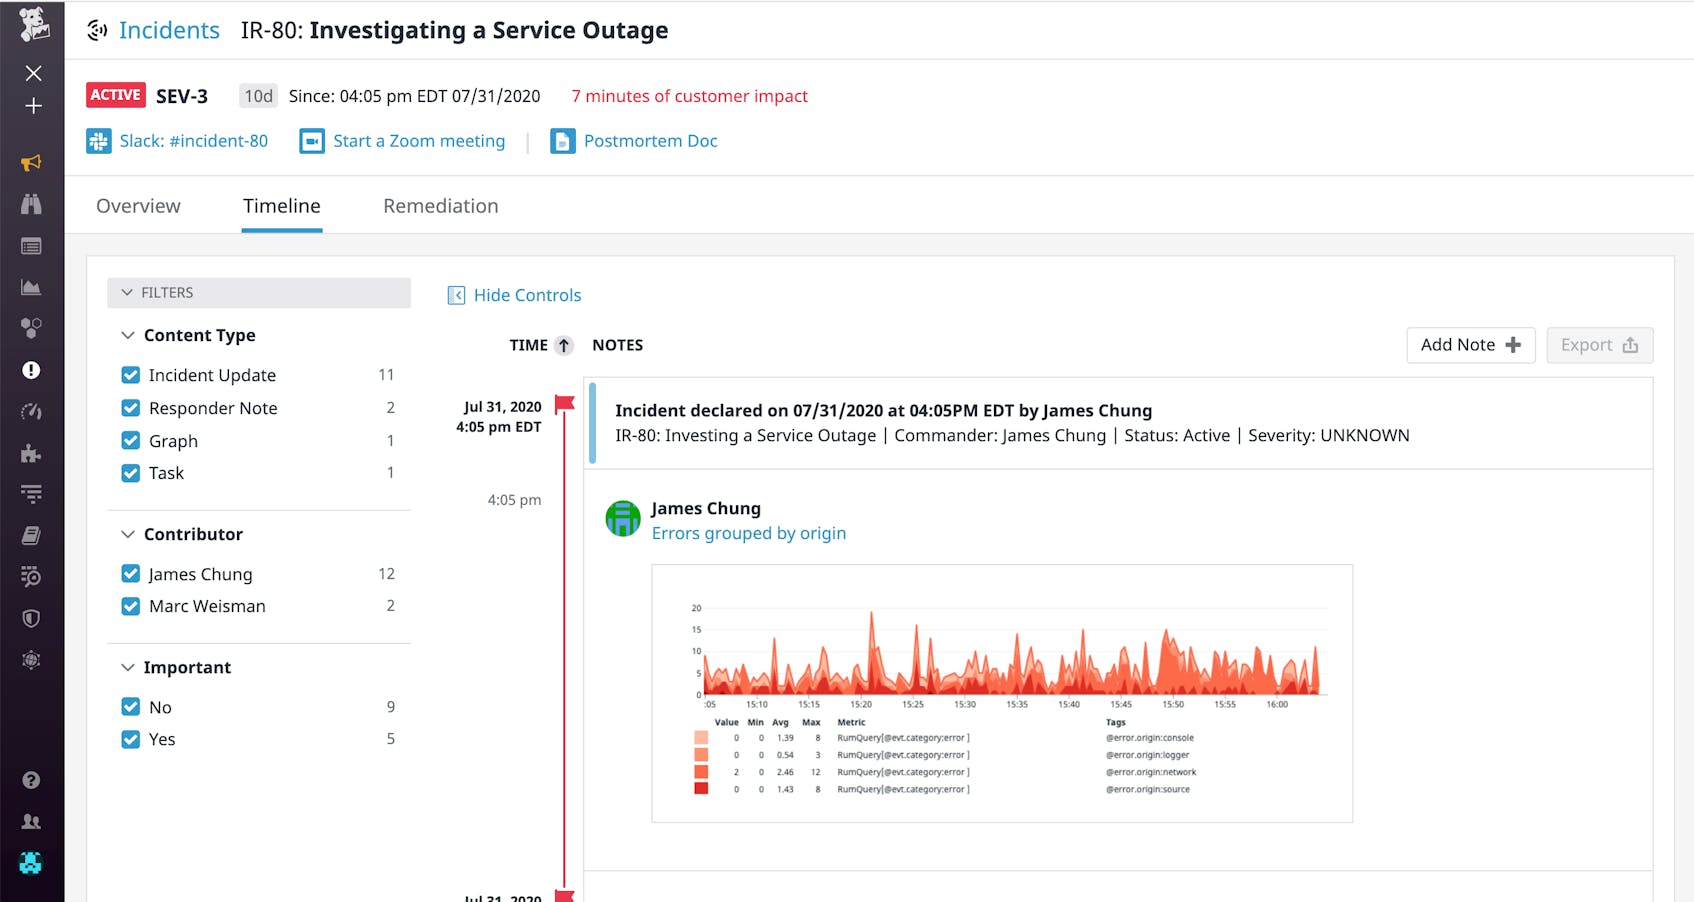Open the Overview tab
The image size is (1694, 902).
point(138,206)
